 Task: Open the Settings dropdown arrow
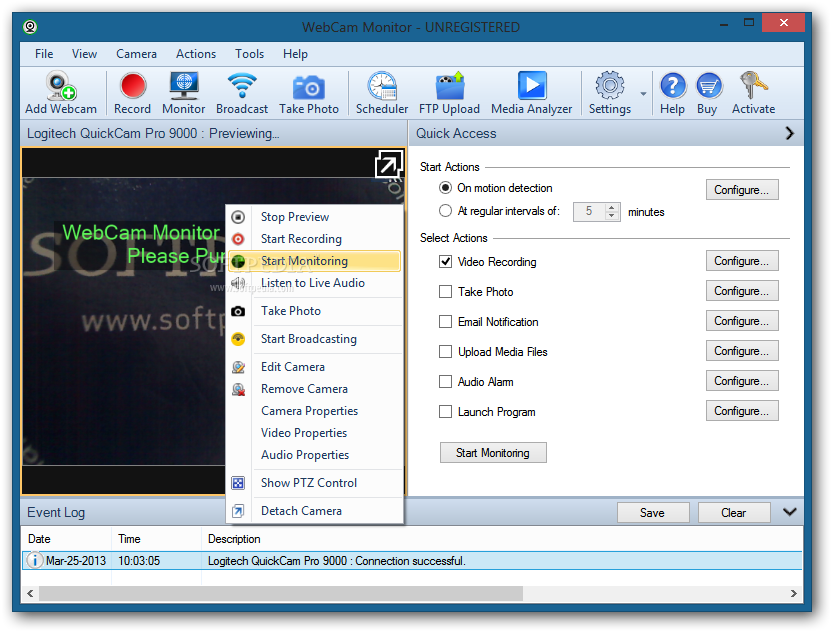tap(643, 94)
